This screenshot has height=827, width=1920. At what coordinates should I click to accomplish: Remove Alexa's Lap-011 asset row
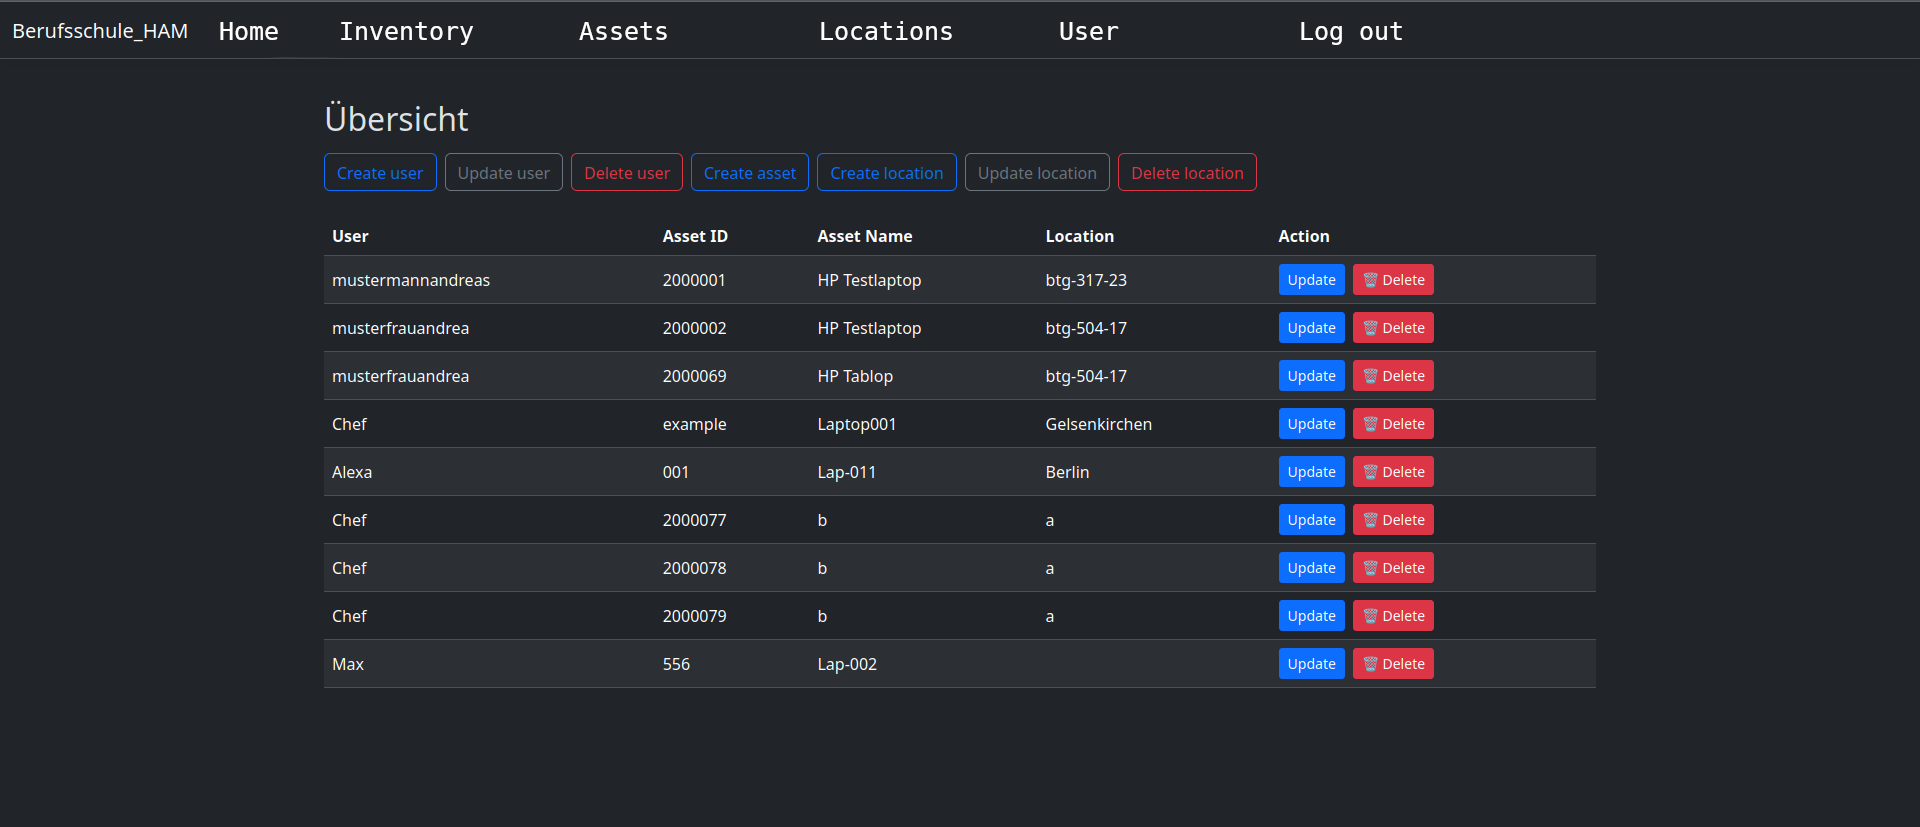pyautogui.click(x=1392, y=472)
